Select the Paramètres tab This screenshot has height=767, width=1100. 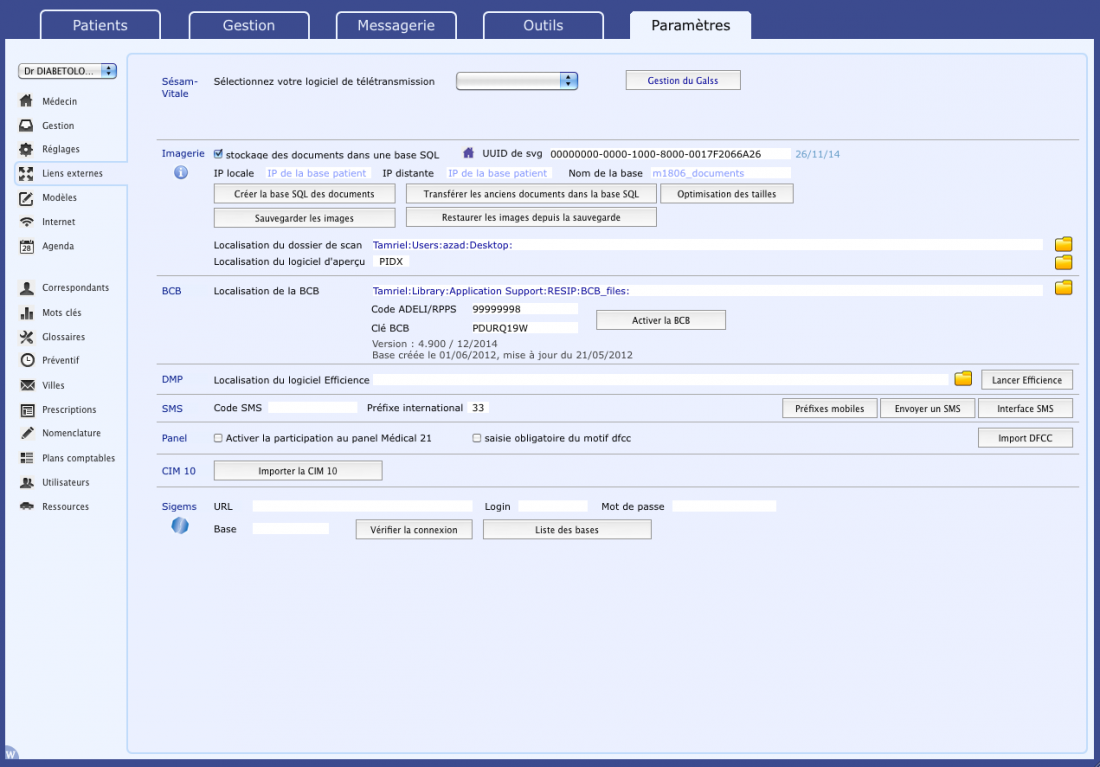691,25
